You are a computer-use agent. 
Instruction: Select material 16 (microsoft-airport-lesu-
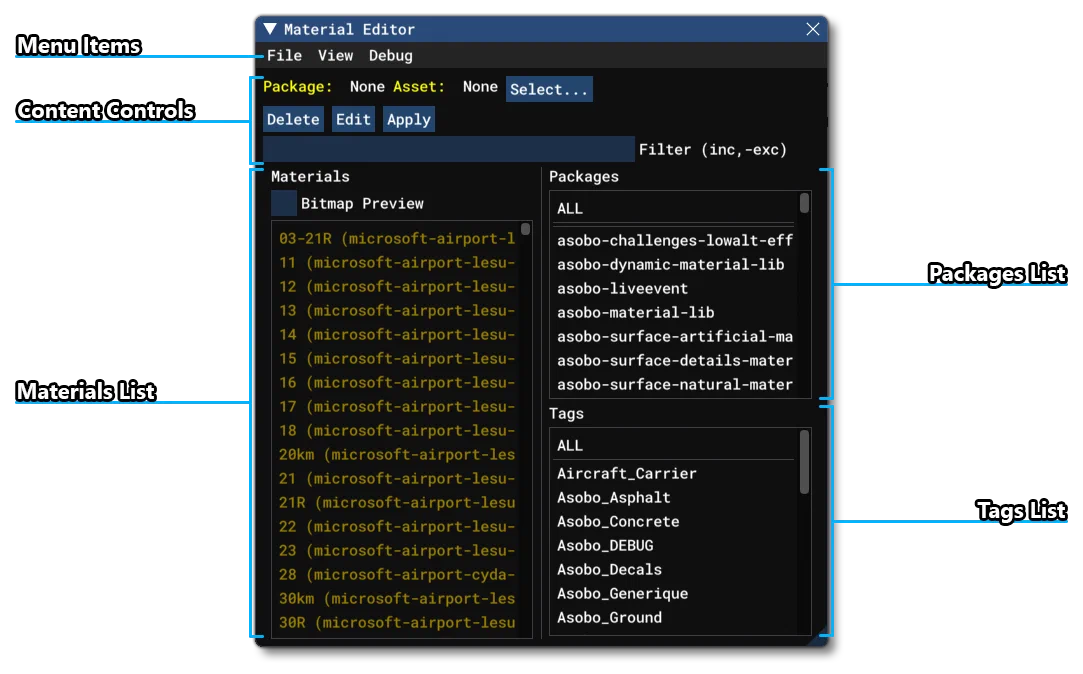[x=397, y=383]
